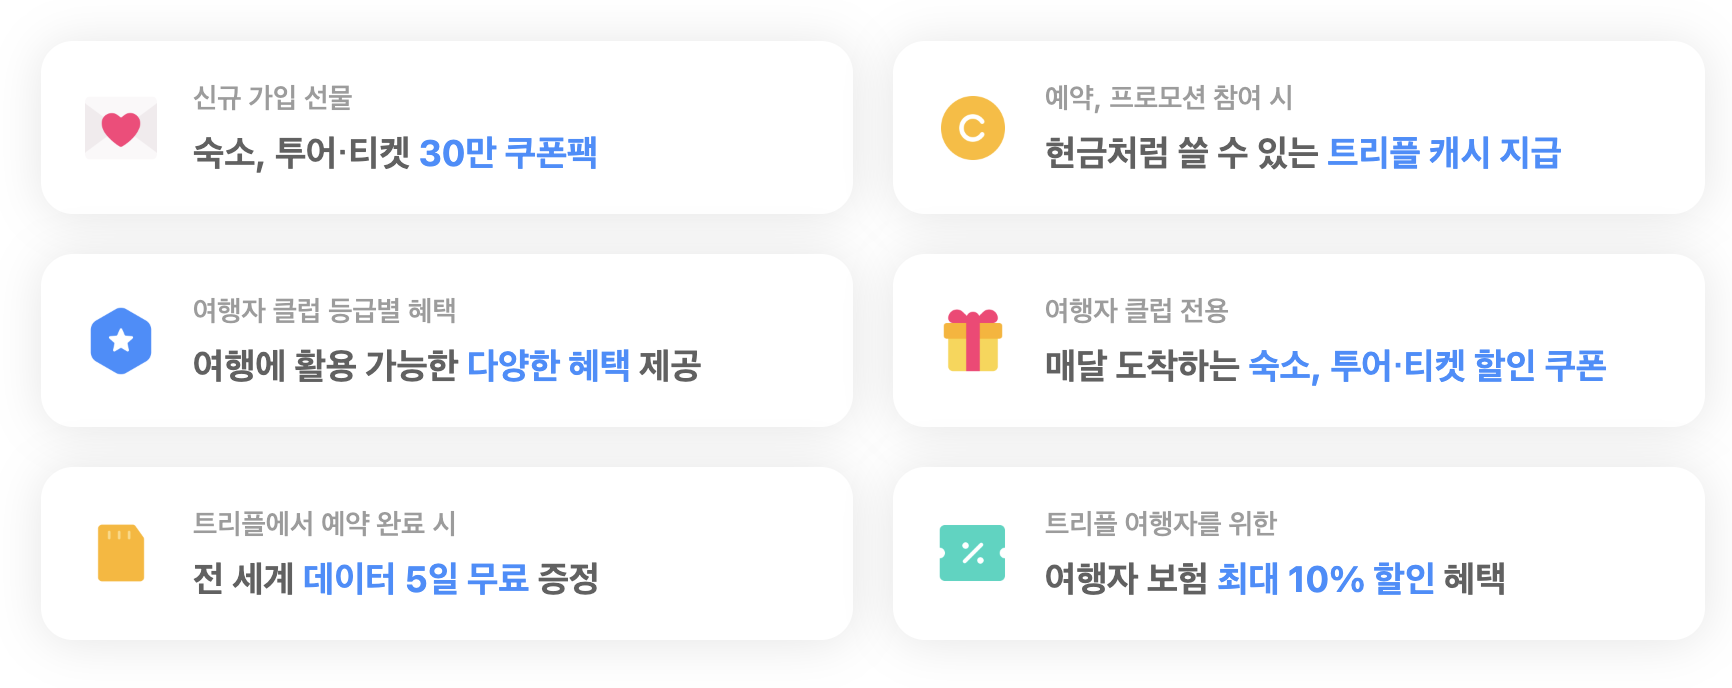The height and width of the screenshot is (688, 1732).
Task: Select the 트리플에서 예약 완료 시 label
Action: pos(324,523)
